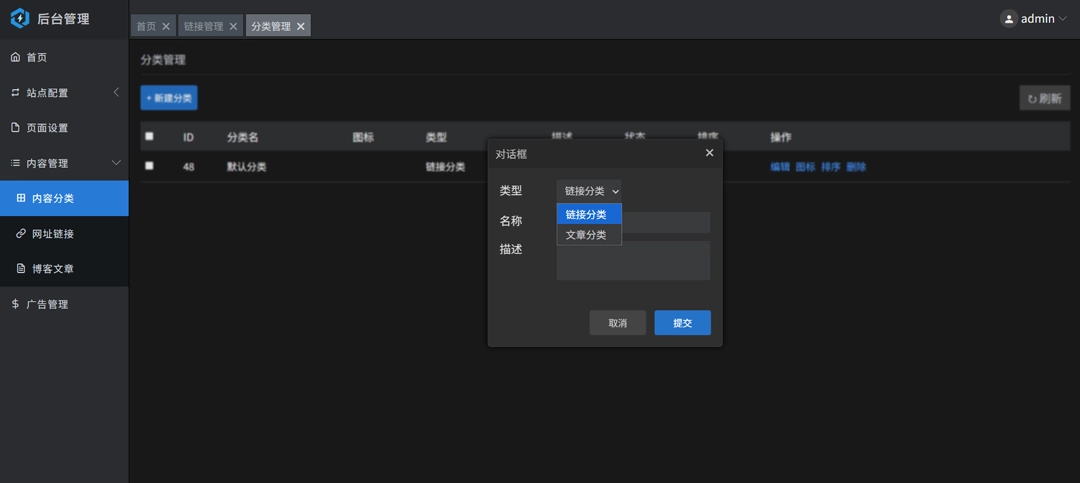Tick the select-all checkbox in table header
Image resolution: width=1080 pixels, height=483 pixels.
pos(149,137)
